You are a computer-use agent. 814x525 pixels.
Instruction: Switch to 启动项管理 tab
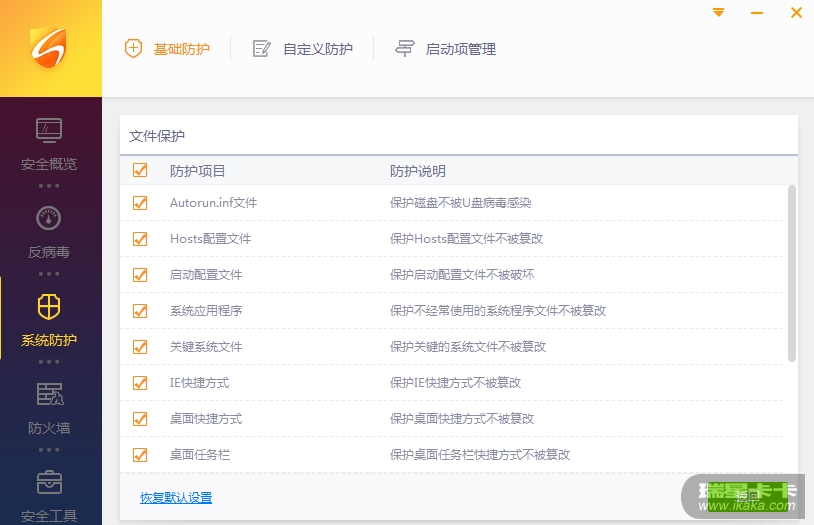pos(461,49)
